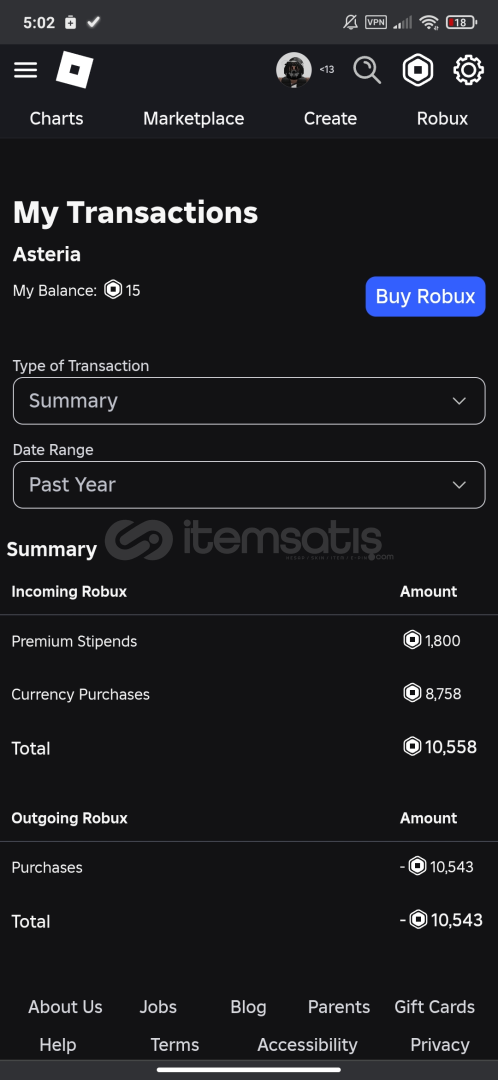498x1080 pixels.
Task: Tap the Robux hexagon icon in header
Action: [x=417, y=70]
